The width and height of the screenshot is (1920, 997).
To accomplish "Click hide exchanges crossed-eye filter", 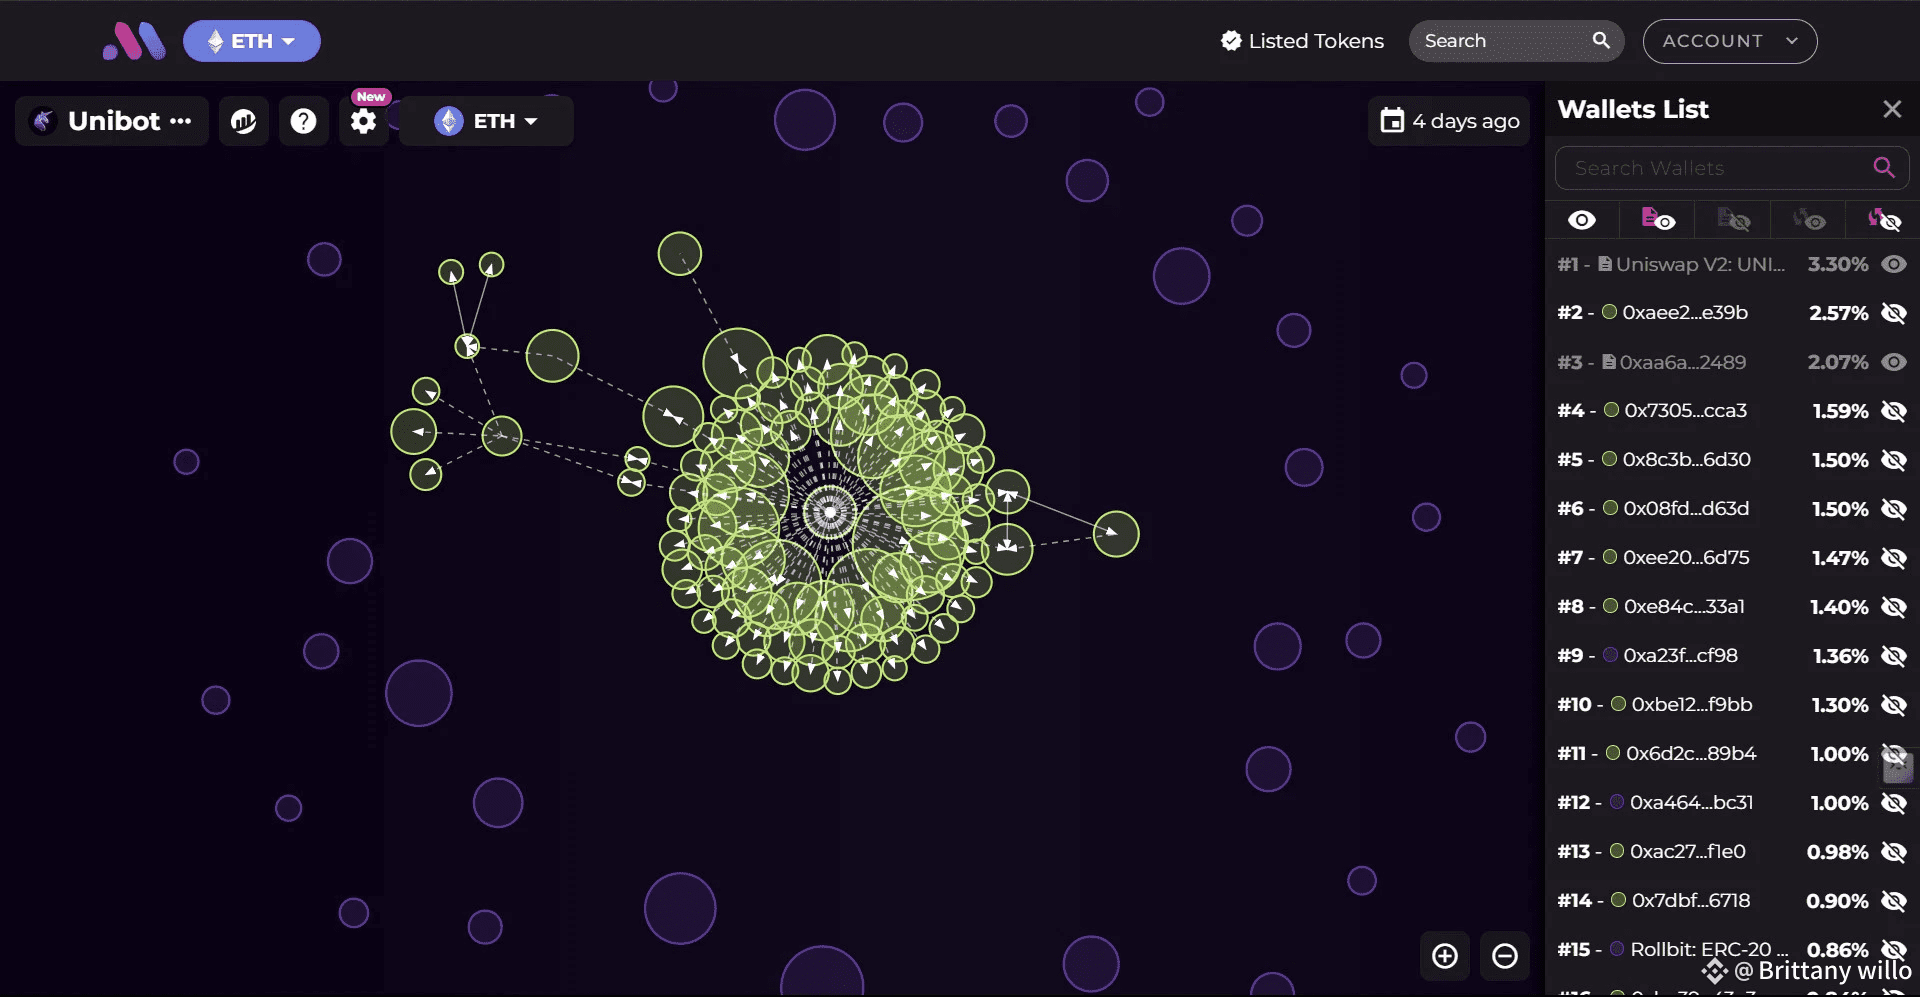I will tap(1885, 220).
